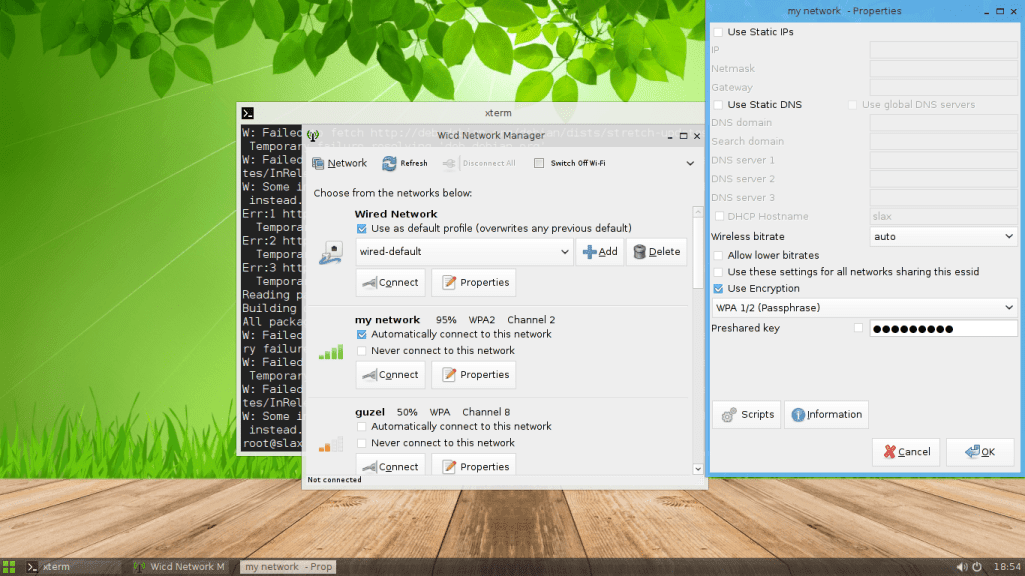This screenshot has width=1025, height=576.
Task: Click the DHCP hostname field showing slax
Action: [x=944, y=216]
